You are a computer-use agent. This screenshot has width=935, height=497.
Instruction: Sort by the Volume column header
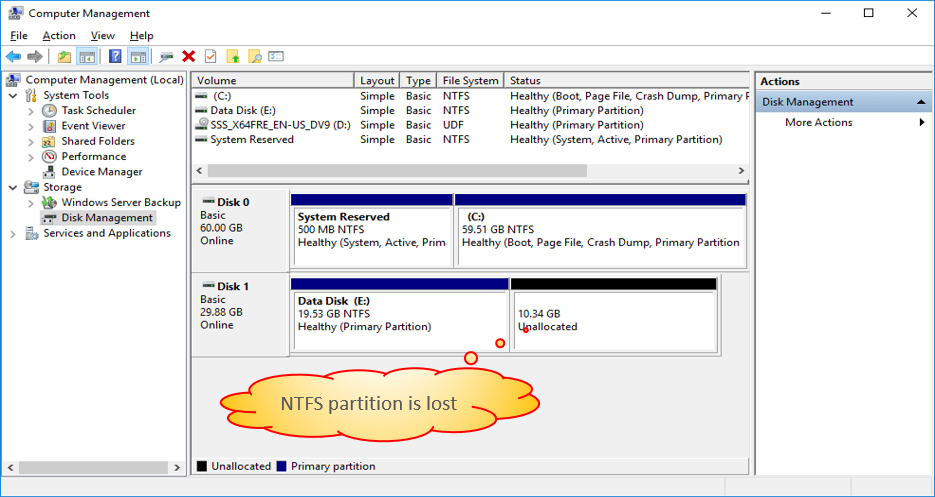[x=274, y=81]
